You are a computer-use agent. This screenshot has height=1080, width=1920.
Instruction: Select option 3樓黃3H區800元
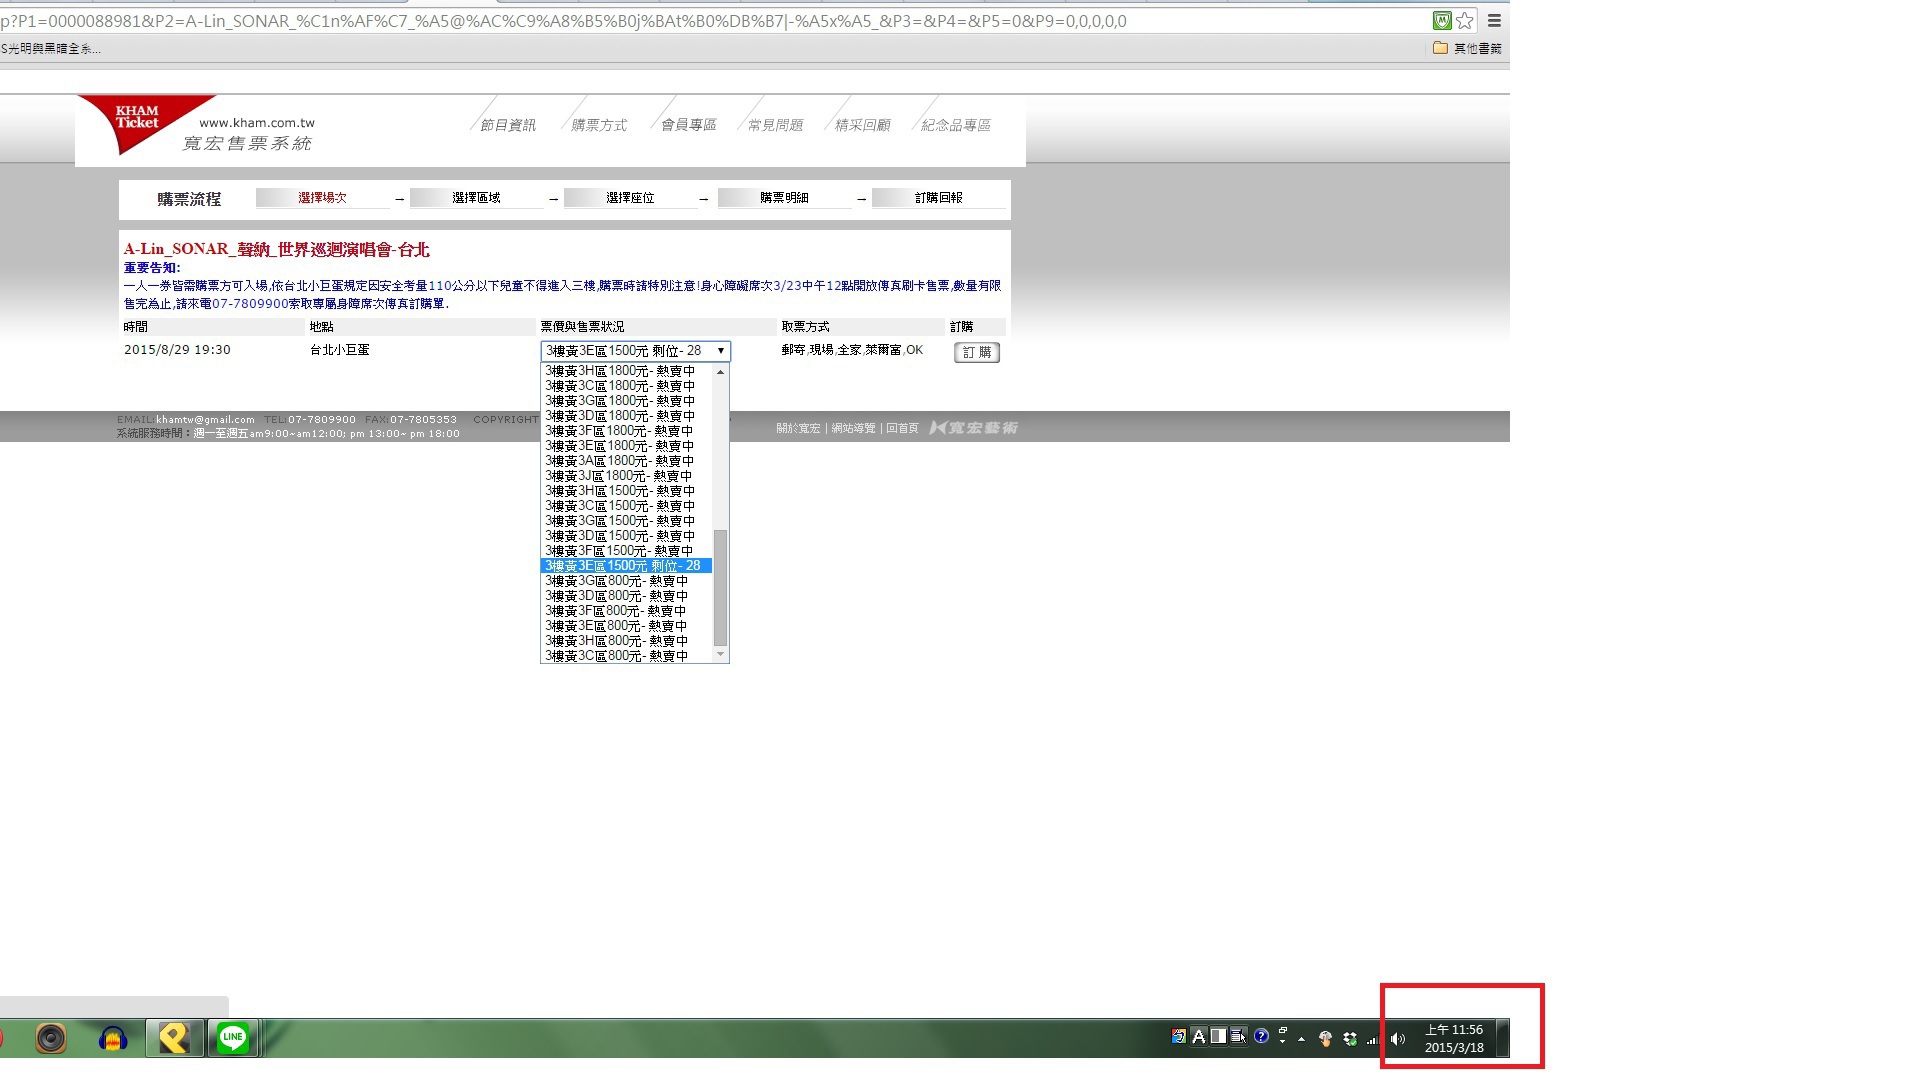tap(627, 641)
